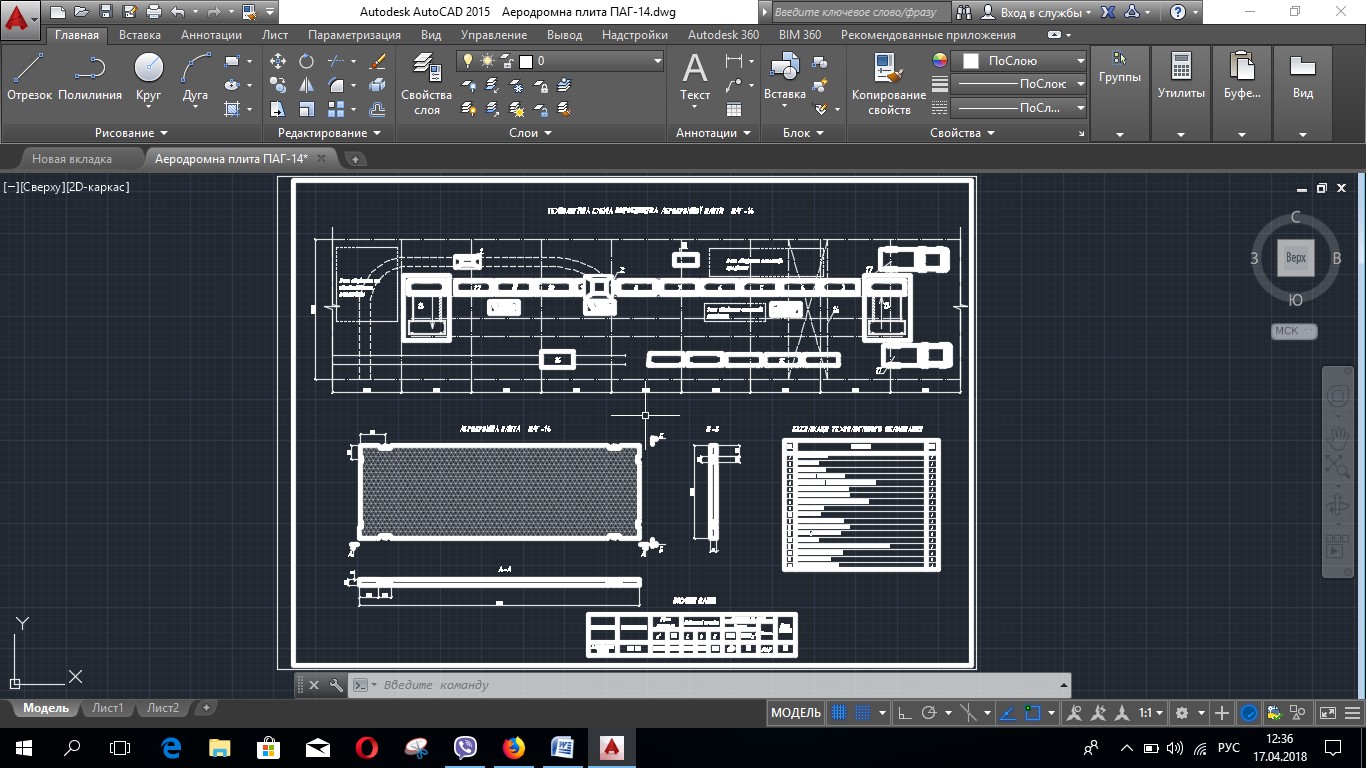
Task: Click the Вход в службы sign-in button
Action: pyautogui.click(x=1035, y=12)
